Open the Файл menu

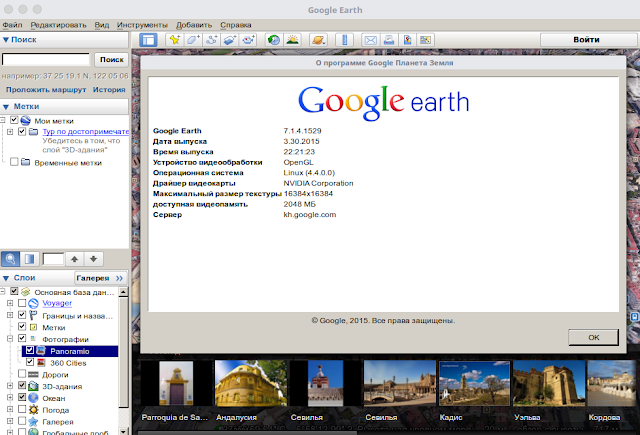tap(13, 25)
